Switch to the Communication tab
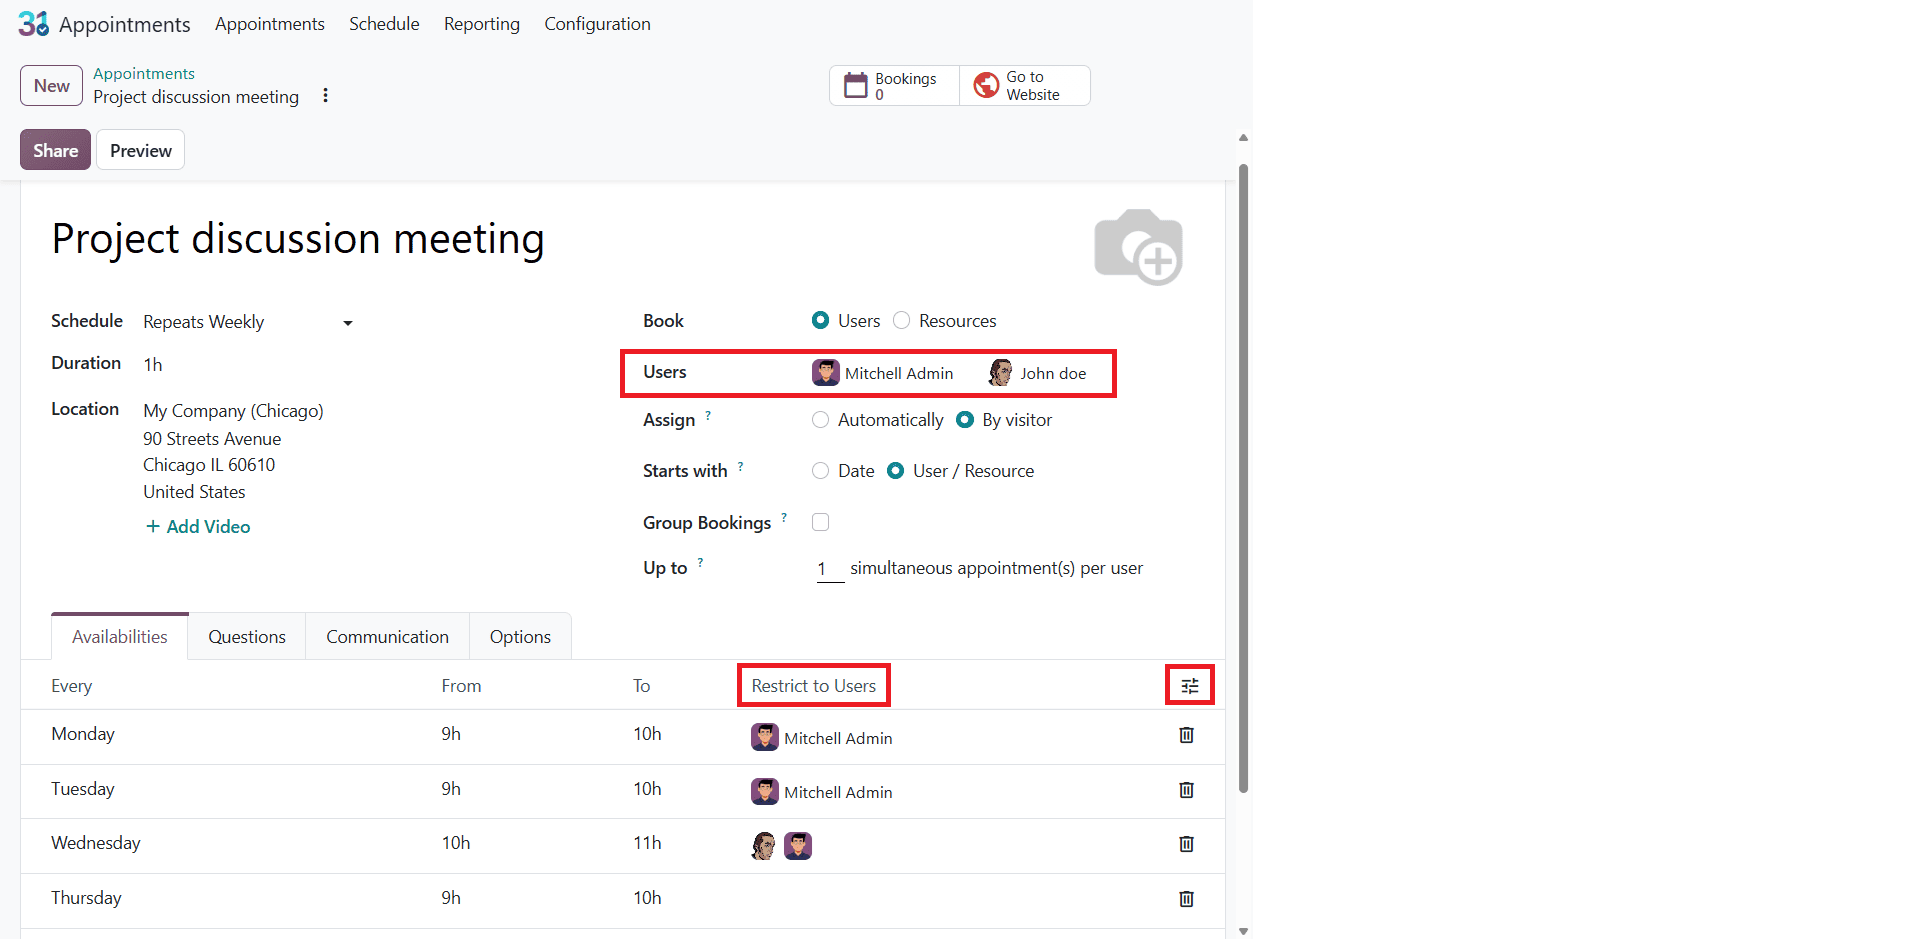 (x=387, y=637)
